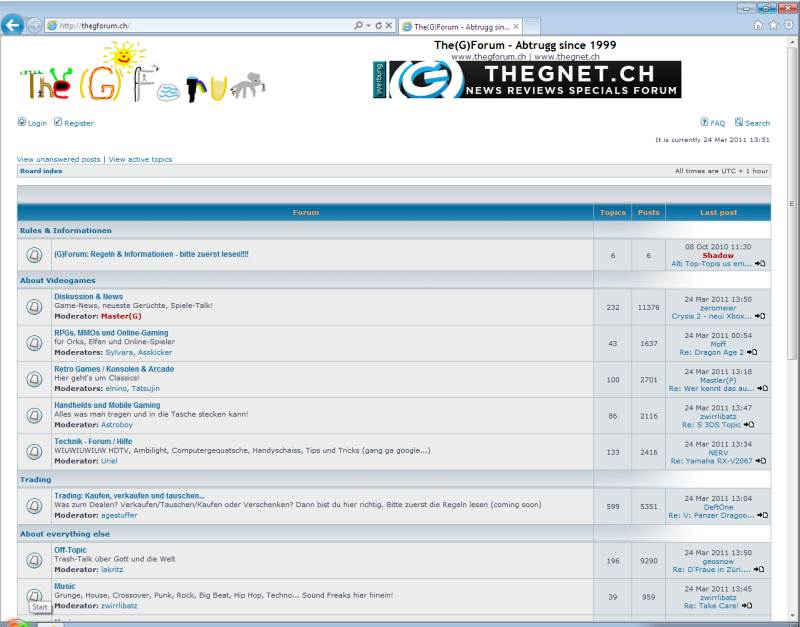Image resolution: width=800 pixels, height=627 pixels.
Task: Open View unanswered posts
Action: click(59, 159)
